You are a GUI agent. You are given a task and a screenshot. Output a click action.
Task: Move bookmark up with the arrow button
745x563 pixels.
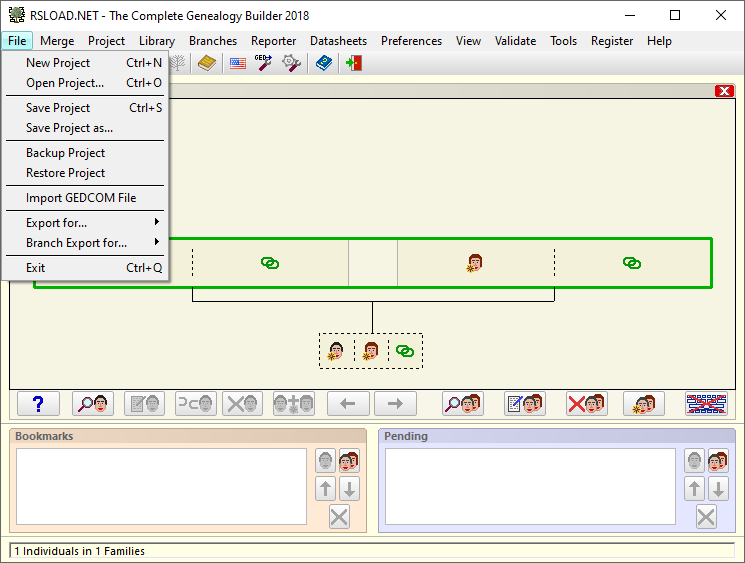(x=325, y=489)
